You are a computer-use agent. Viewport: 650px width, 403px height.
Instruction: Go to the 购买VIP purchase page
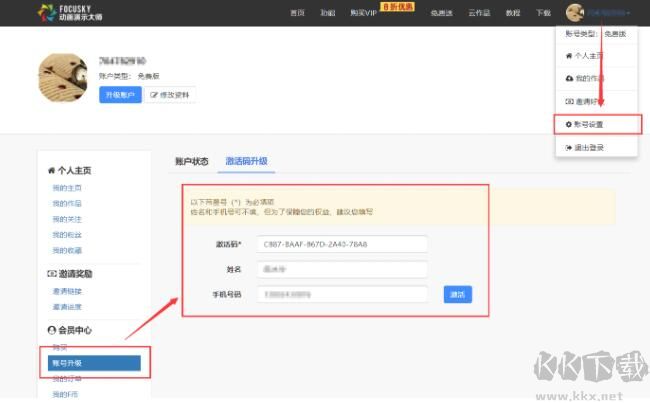tap(364, 13)
